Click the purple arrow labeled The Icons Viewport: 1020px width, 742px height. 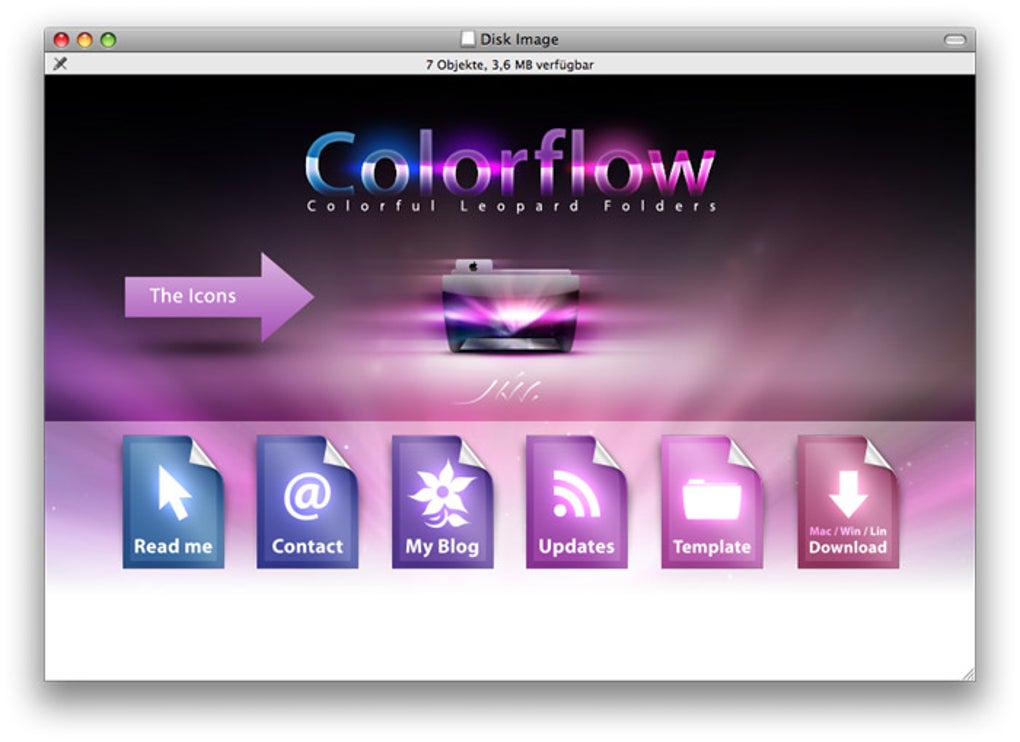pos(215,296)
